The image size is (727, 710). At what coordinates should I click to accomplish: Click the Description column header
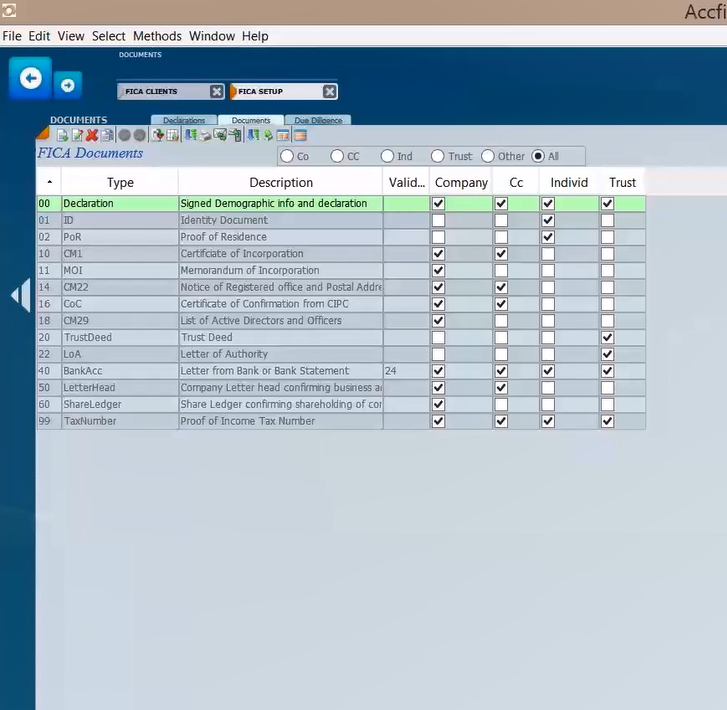[281, 182]
